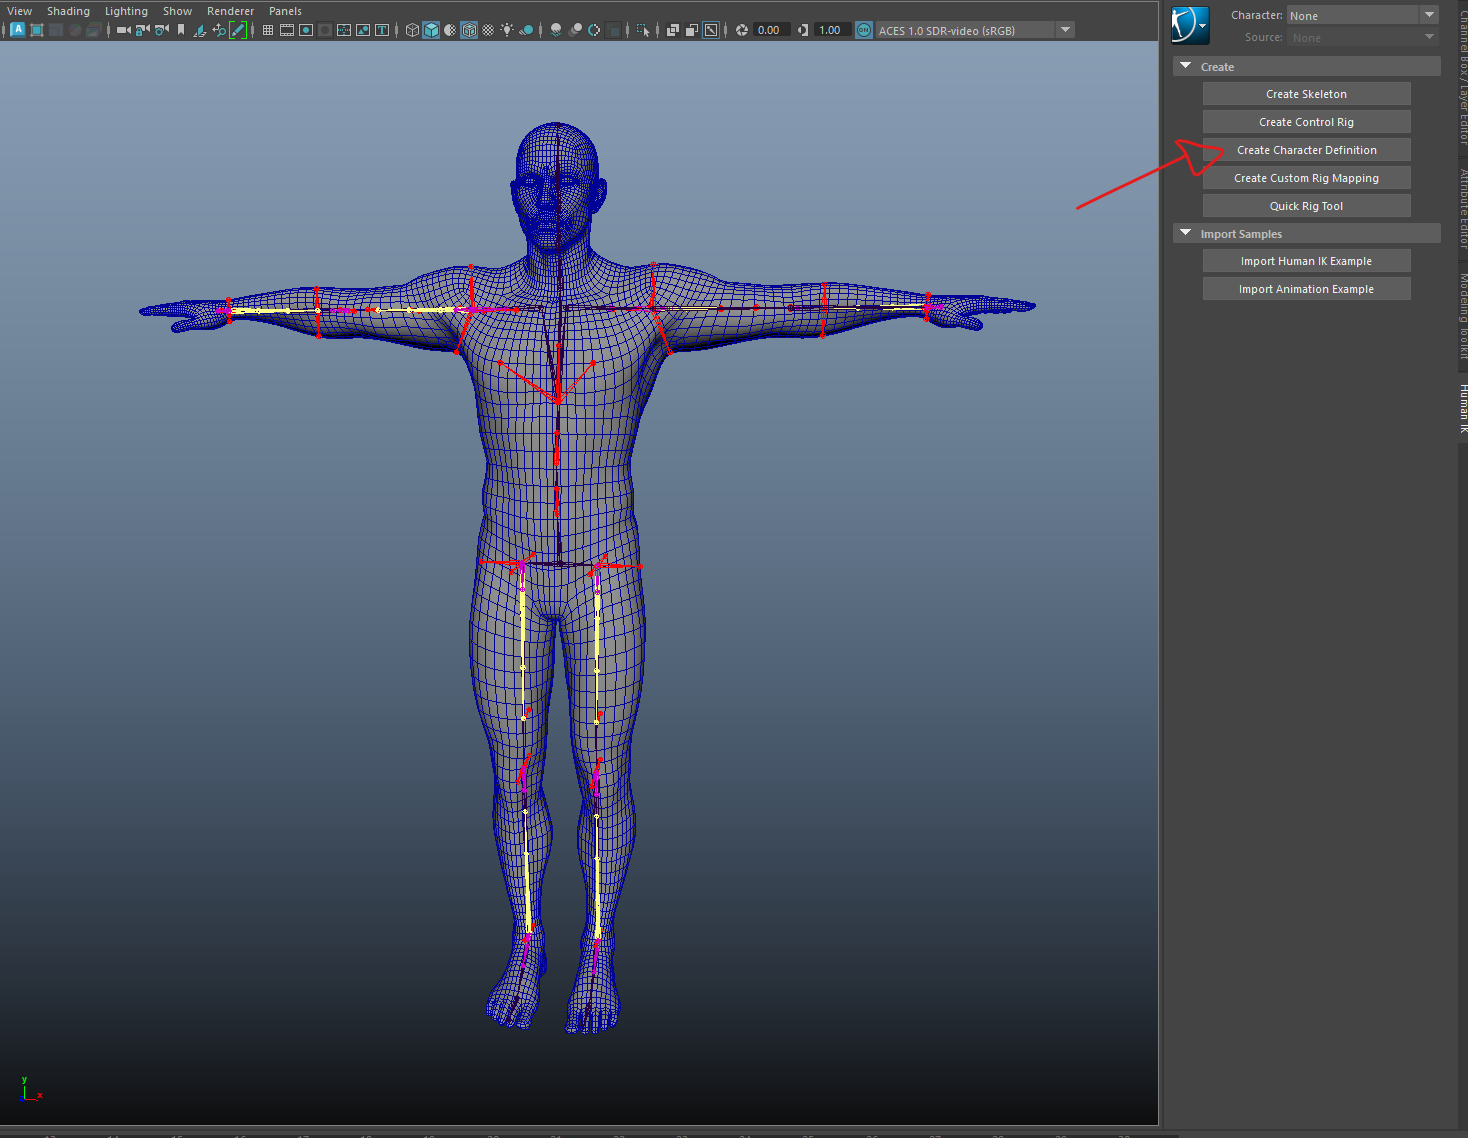Screen dimensions: 1468x1138
Task: Collapse the Create section
Action: click(1186, 66)
